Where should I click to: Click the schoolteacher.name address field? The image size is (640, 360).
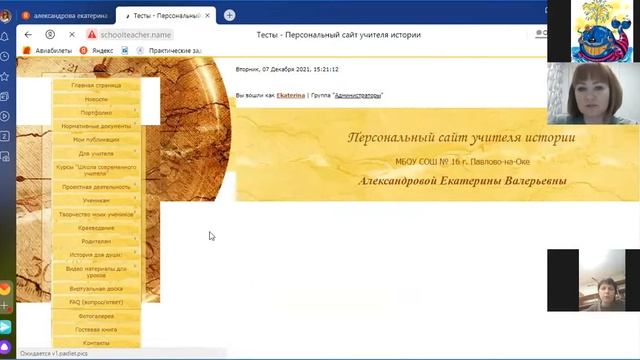(x=136, y=35)
